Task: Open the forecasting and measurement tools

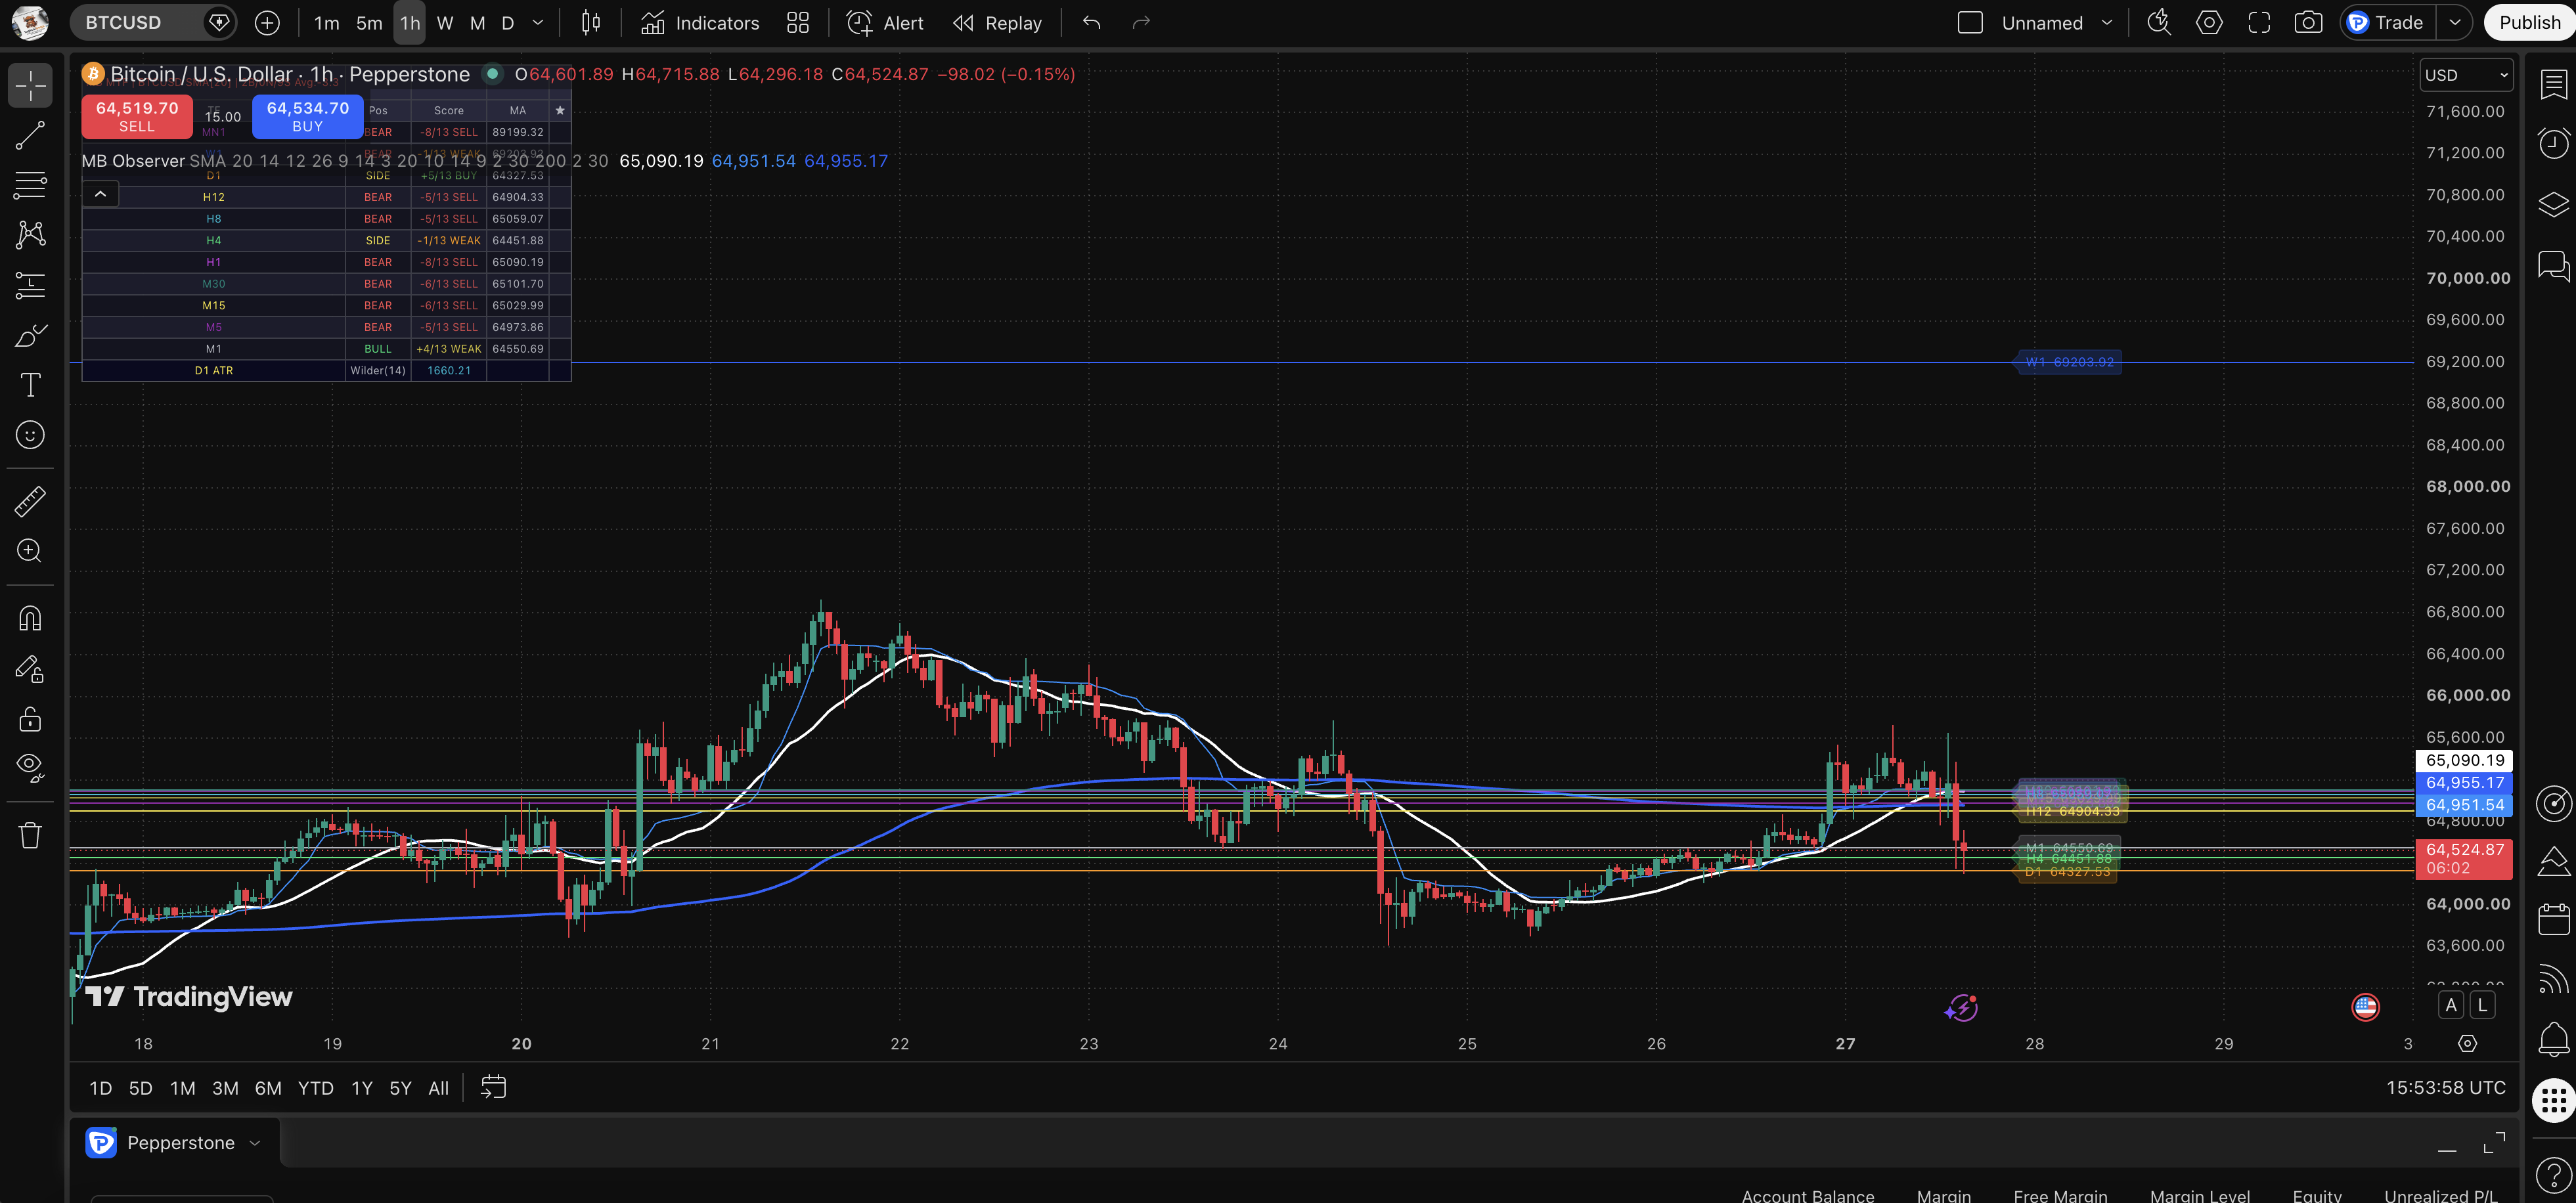Action: (x=30, y=286)
